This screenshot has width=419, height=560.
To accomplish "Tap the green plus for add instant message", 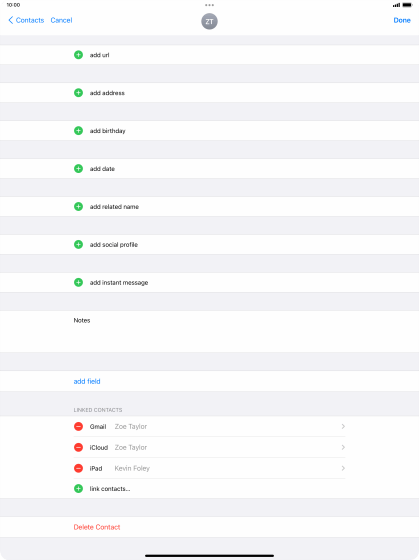I will (x=78, y=282).
